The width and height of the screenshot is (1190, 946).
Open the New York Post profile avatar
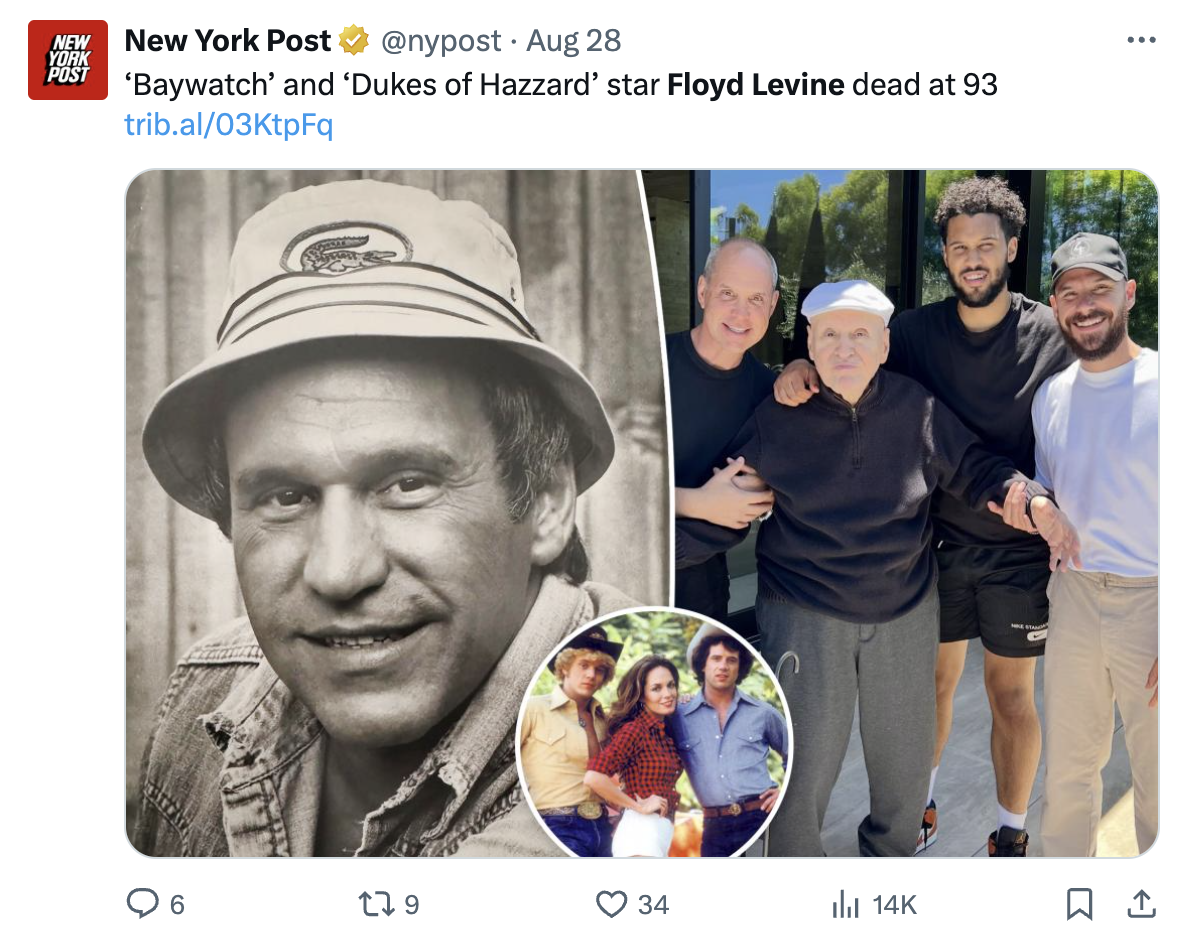tap(67, 60)
